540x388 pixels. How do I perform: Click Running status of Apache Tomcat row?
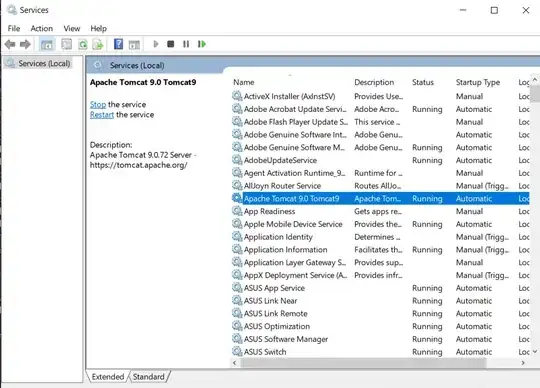tap(427, 199)
